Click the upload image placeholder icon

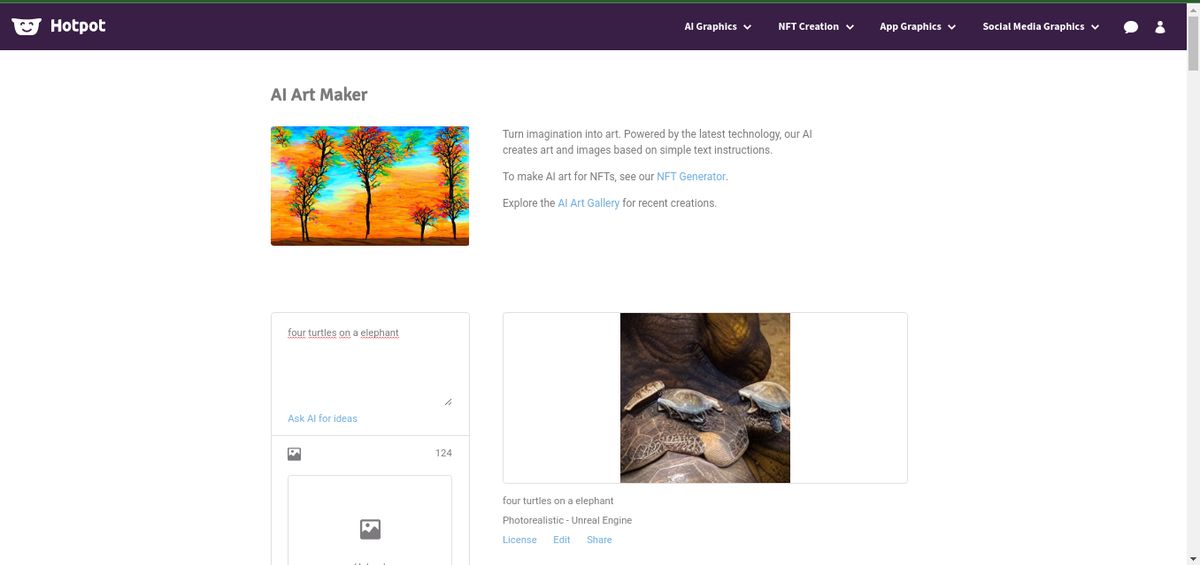click(x=370, y=529)
